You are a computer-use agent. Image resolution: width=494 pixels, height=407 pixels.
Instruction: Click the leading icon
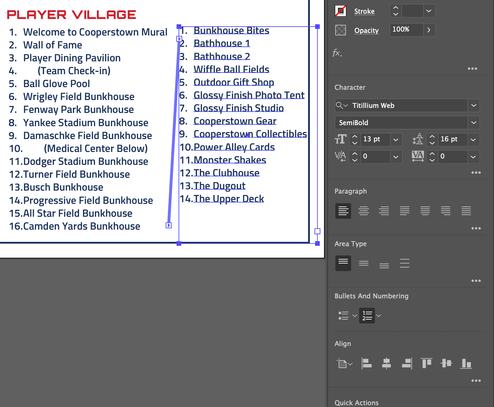click(x=418, y=139)
